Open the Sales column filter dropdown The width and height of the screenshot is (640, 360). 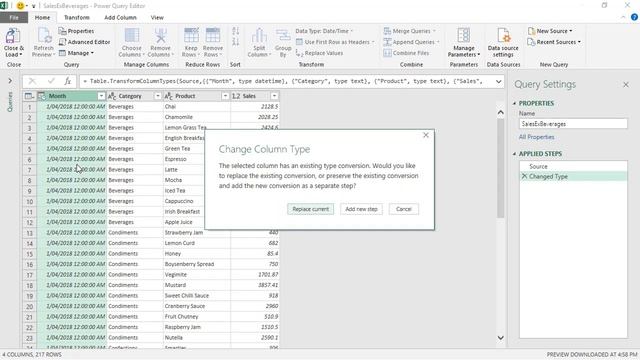coord(274,96)
